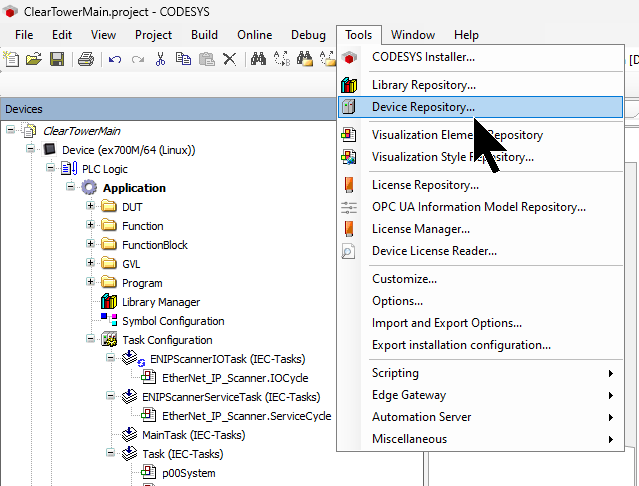Image resolution: width=639 pixels, height=486 pixels.
Task: Open the Debug menu
Action: click(x=308, y=35)
